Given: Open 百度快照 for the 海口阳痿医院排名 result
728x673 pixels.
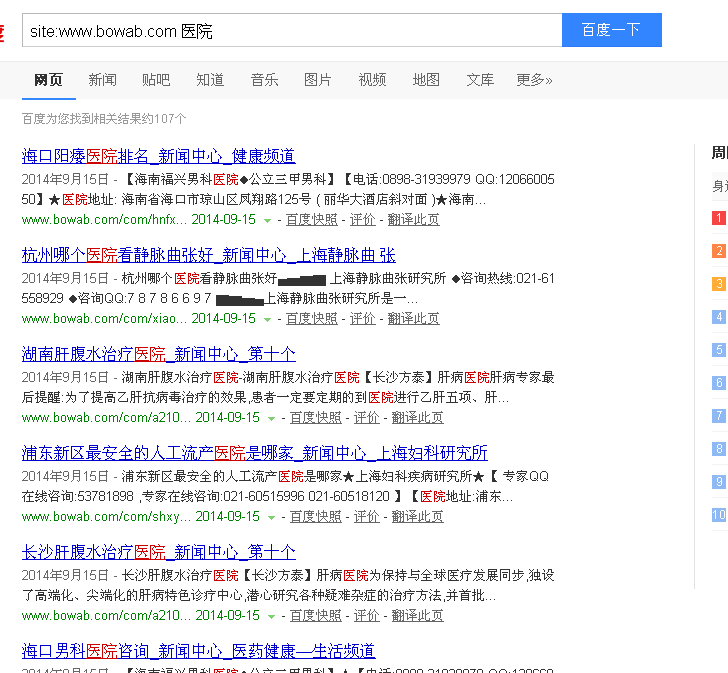Looking at the screenshot, I should [311, 220].
